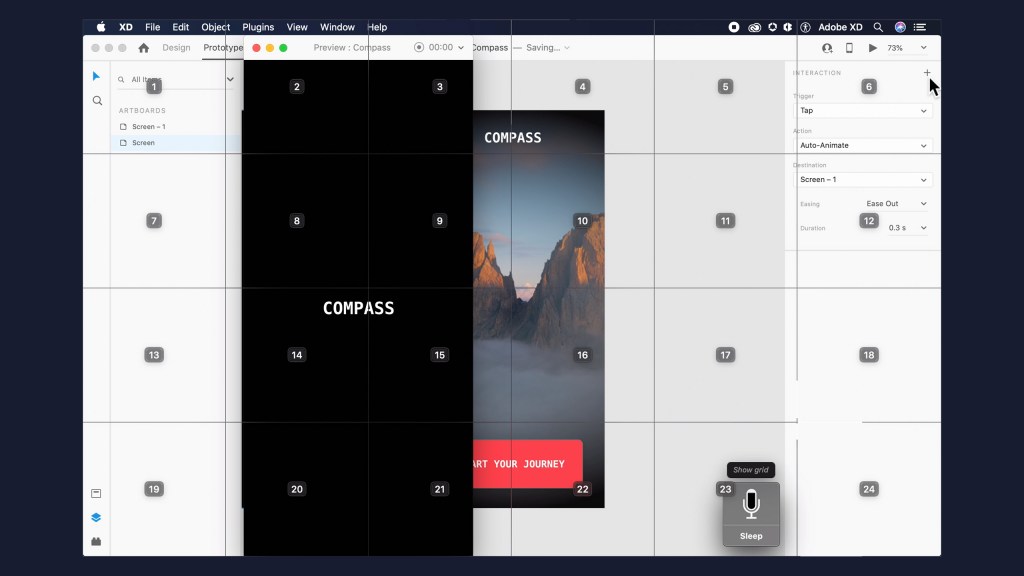
Task: Select the Screen – 1 artboard layer
Action: coord(148,127)
